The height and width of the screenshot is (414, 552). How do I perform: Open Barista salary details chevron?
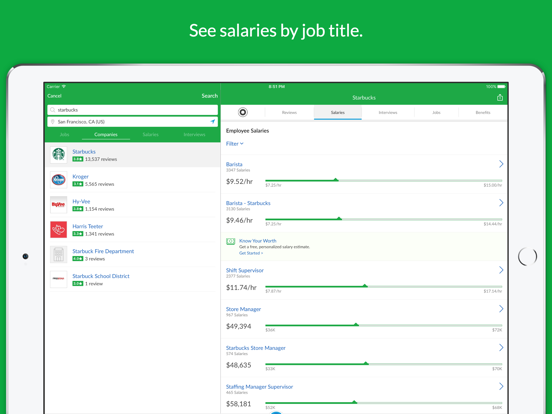click(501, 164)
